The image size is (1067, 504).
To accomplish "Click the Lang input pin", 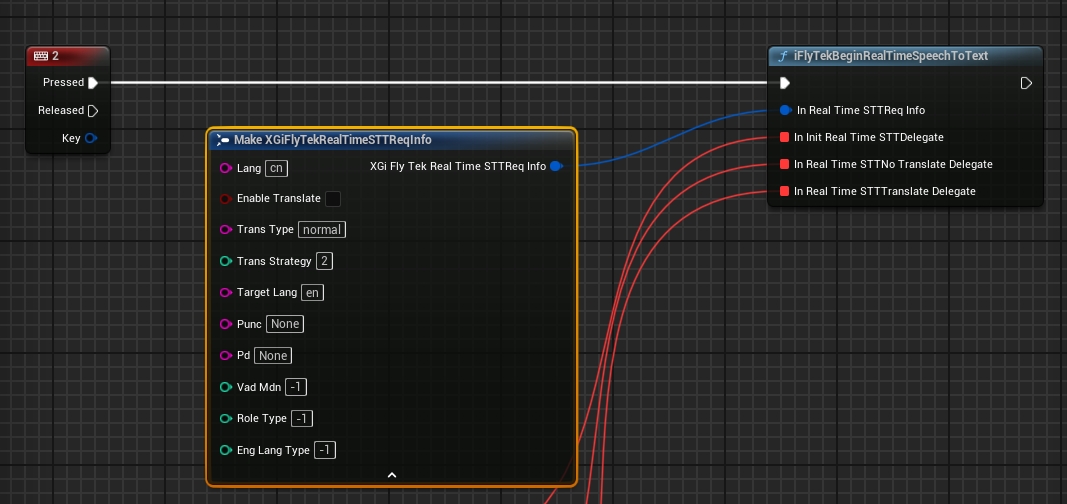I will (226, 168).
